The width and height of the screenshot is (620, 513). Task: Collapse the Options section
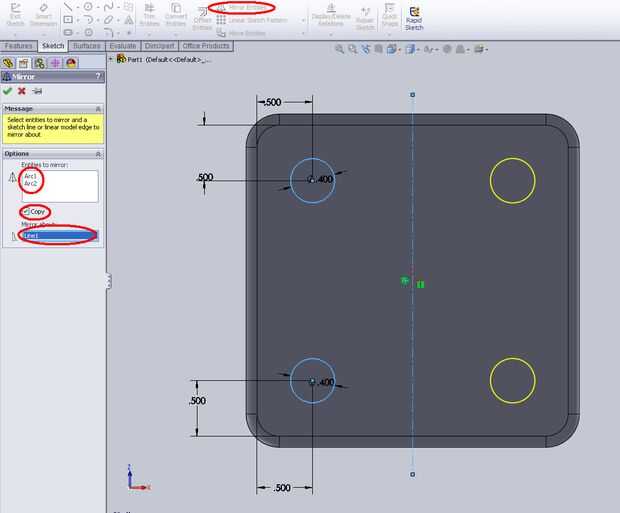point(98,154)
